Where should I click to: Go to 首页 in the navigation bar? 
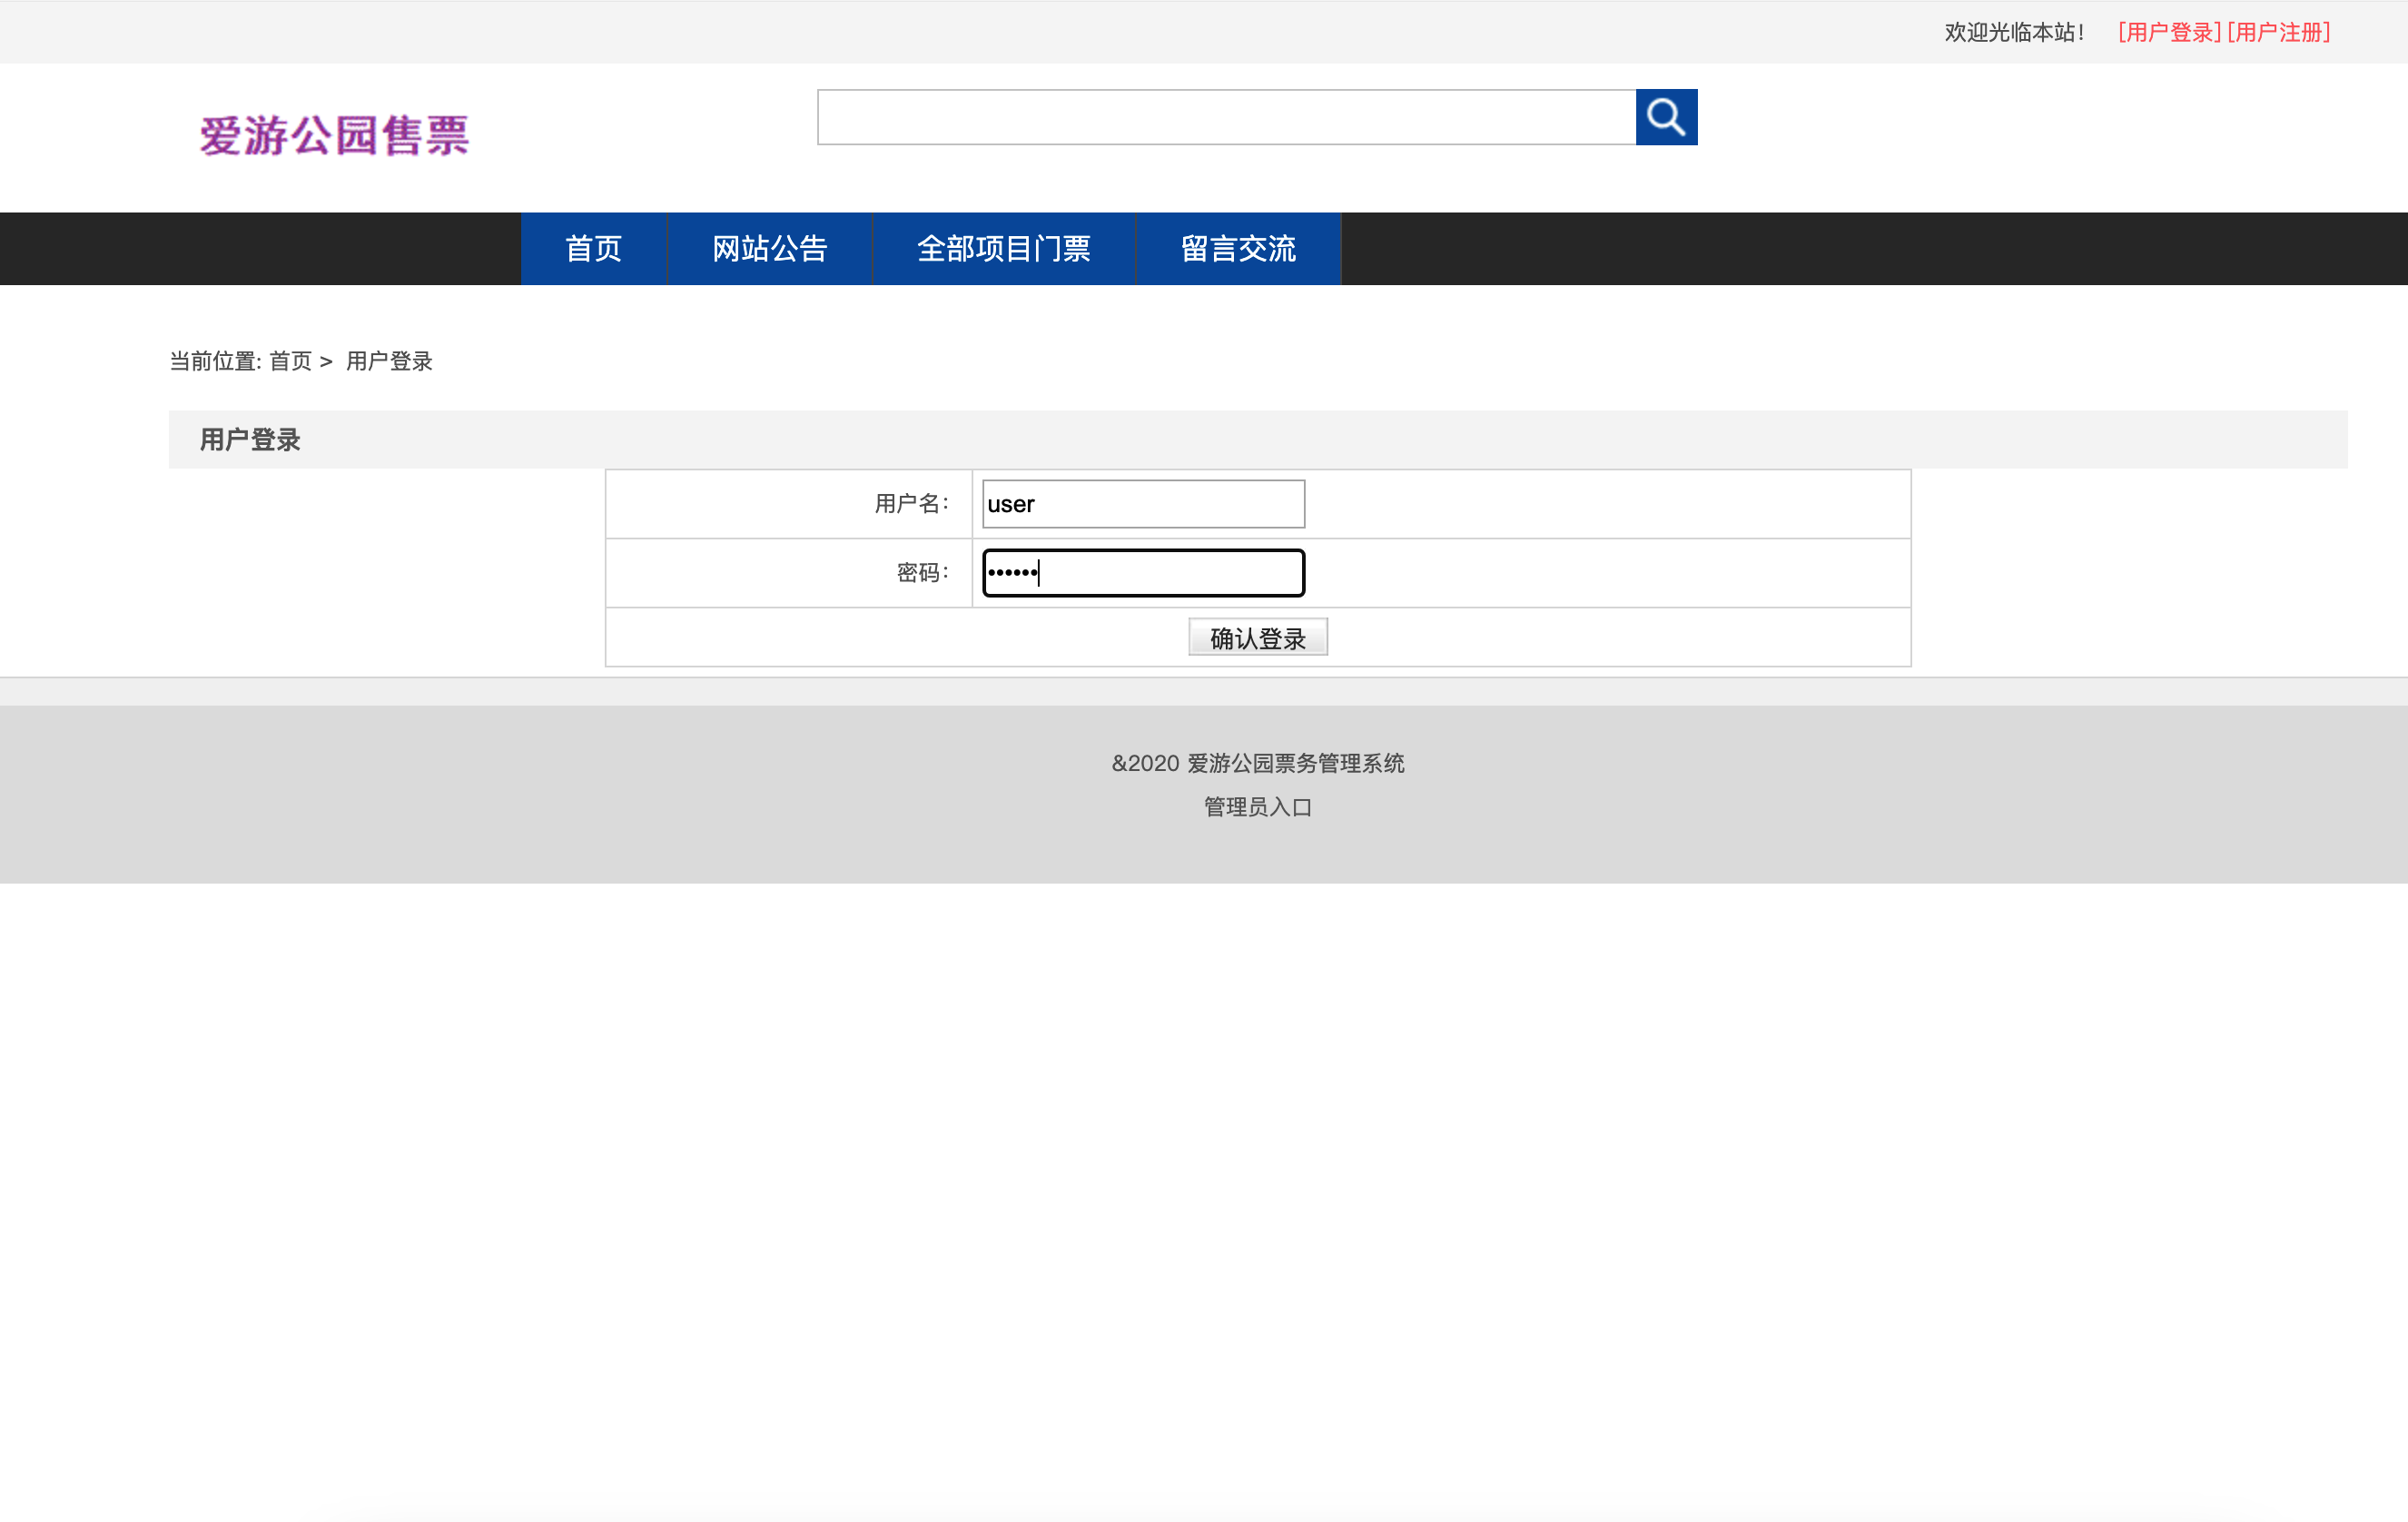click(x=593, y=248)
